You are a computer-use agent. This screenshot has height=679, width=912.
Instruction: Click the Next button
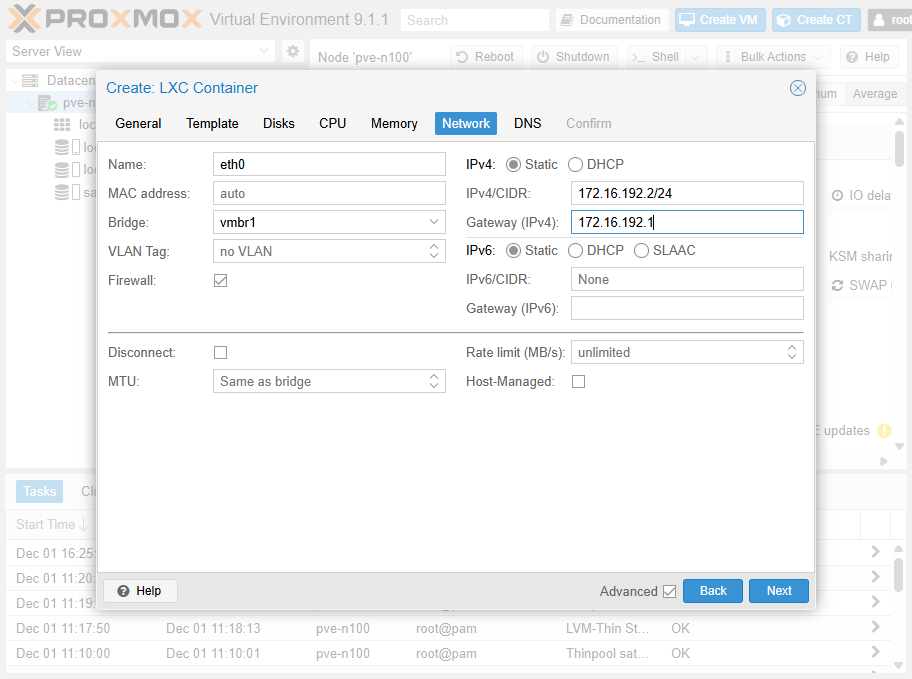coord(778,591)
